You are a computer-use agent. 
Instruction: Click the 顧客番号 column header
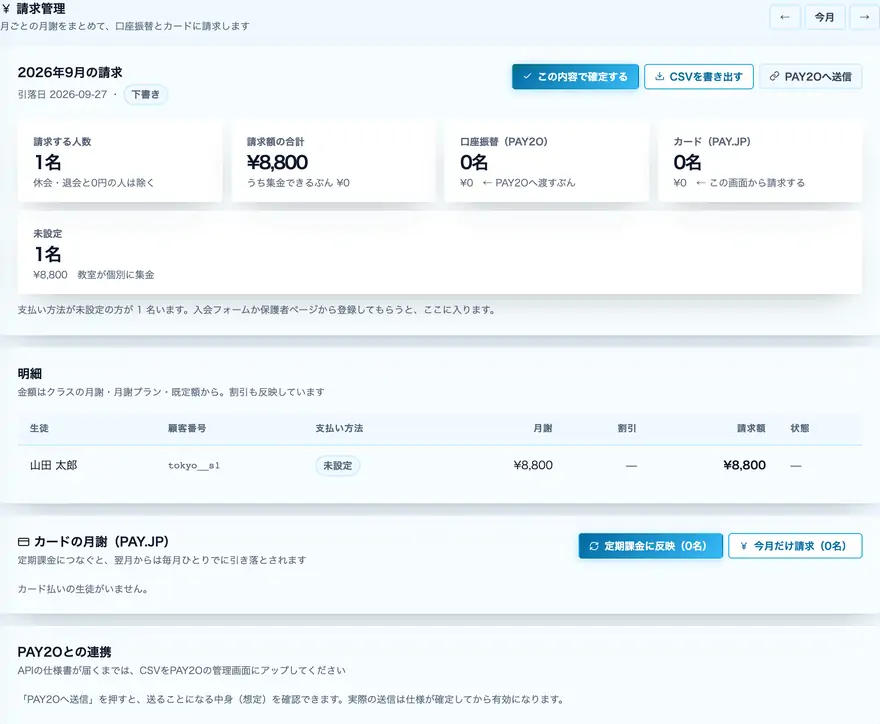[187, 428]
